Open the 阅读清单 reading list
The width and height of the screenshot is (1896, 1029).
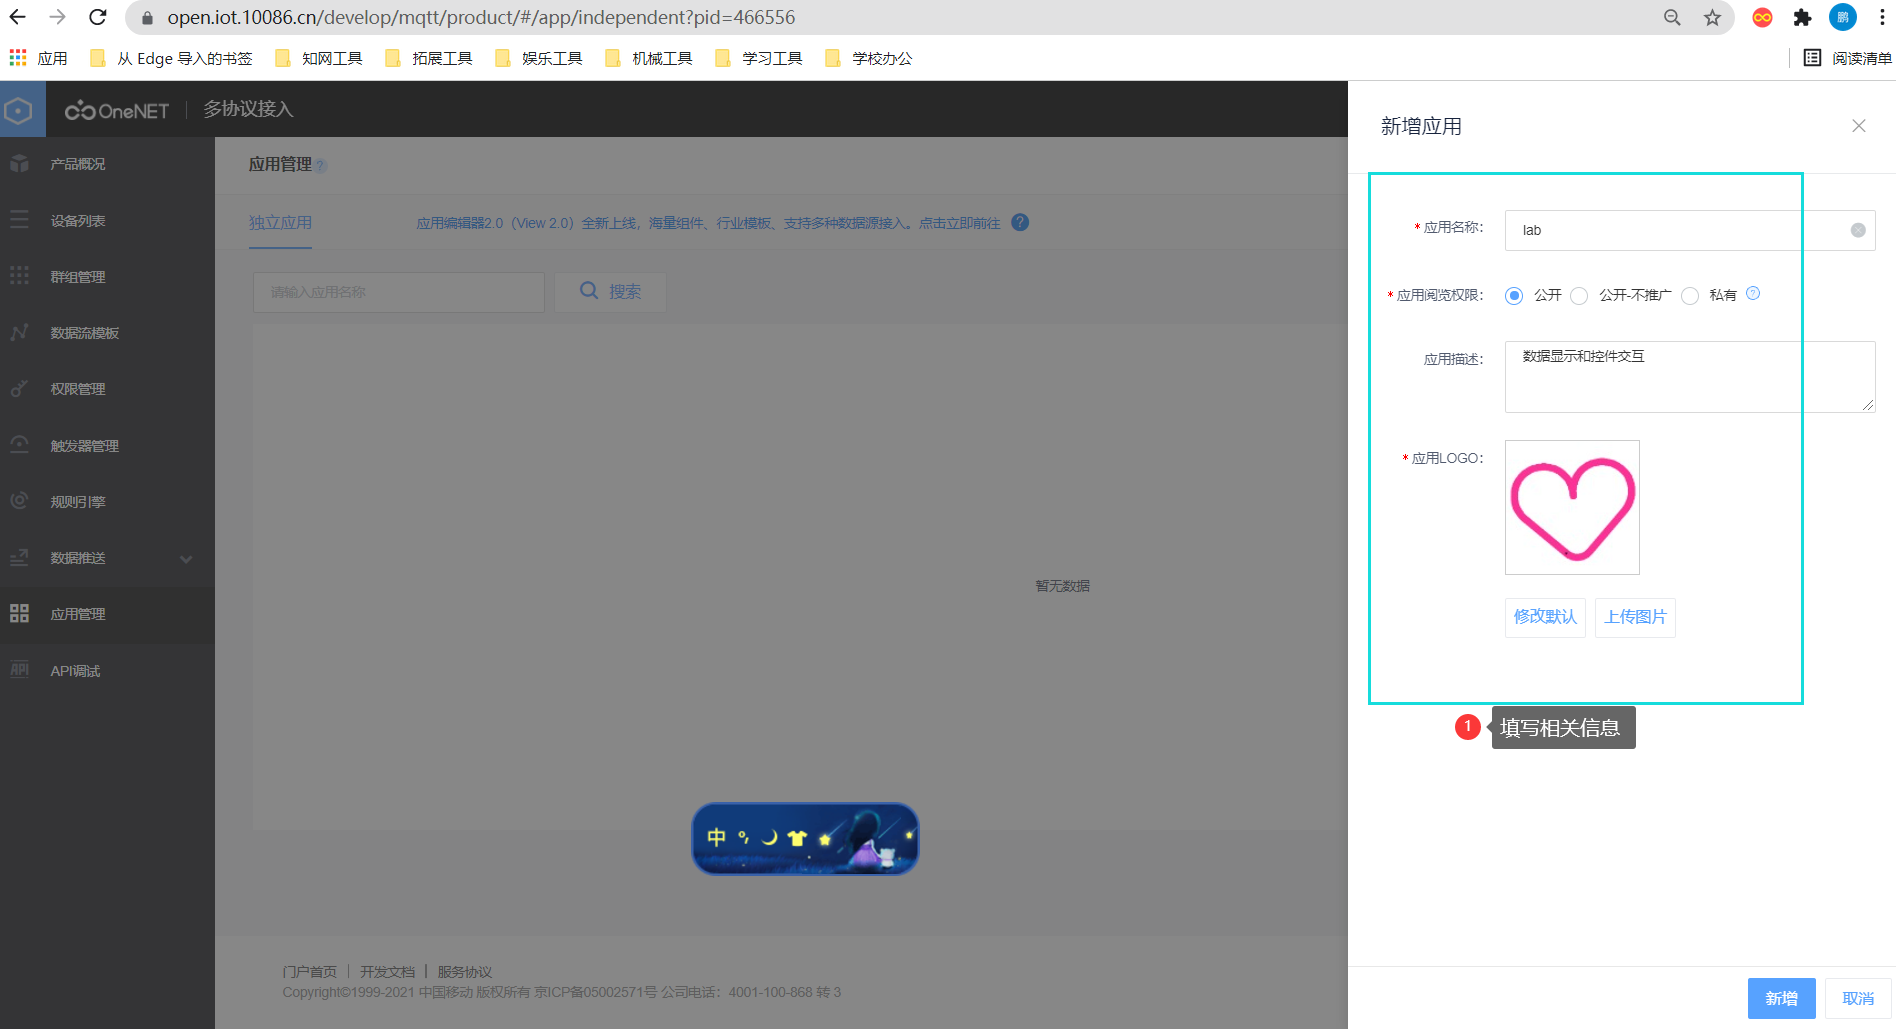[x=1847, y=58]
